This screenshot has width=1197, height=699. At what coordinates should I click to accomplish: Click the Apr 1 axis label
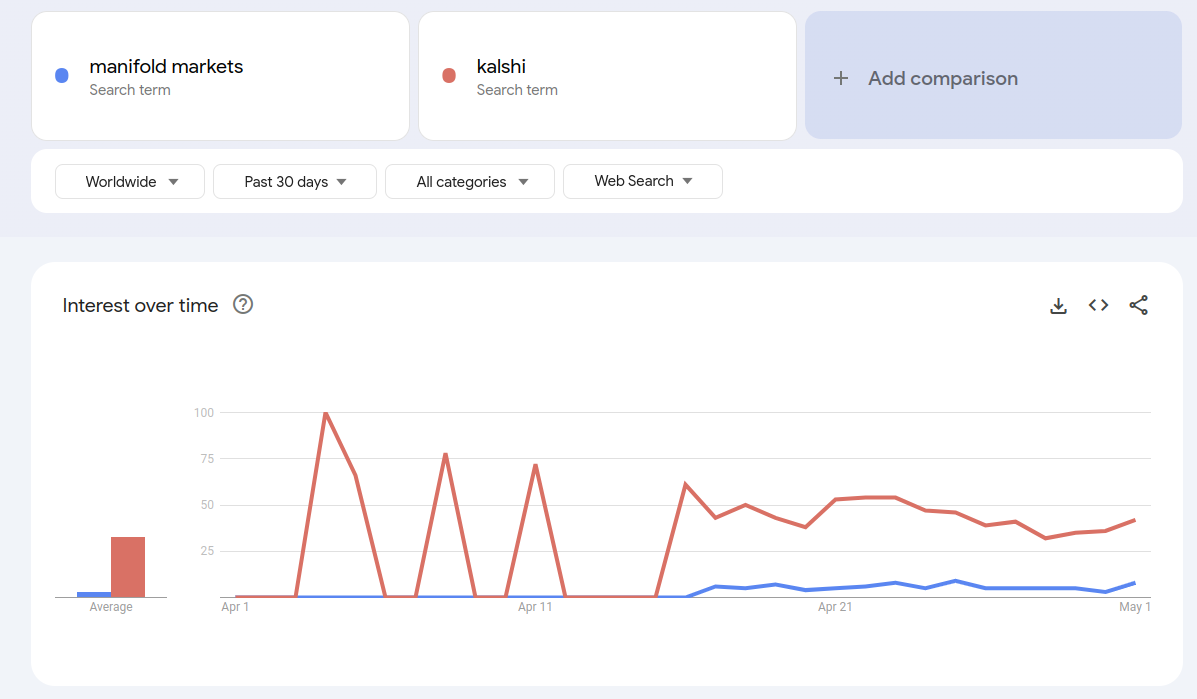235,607
